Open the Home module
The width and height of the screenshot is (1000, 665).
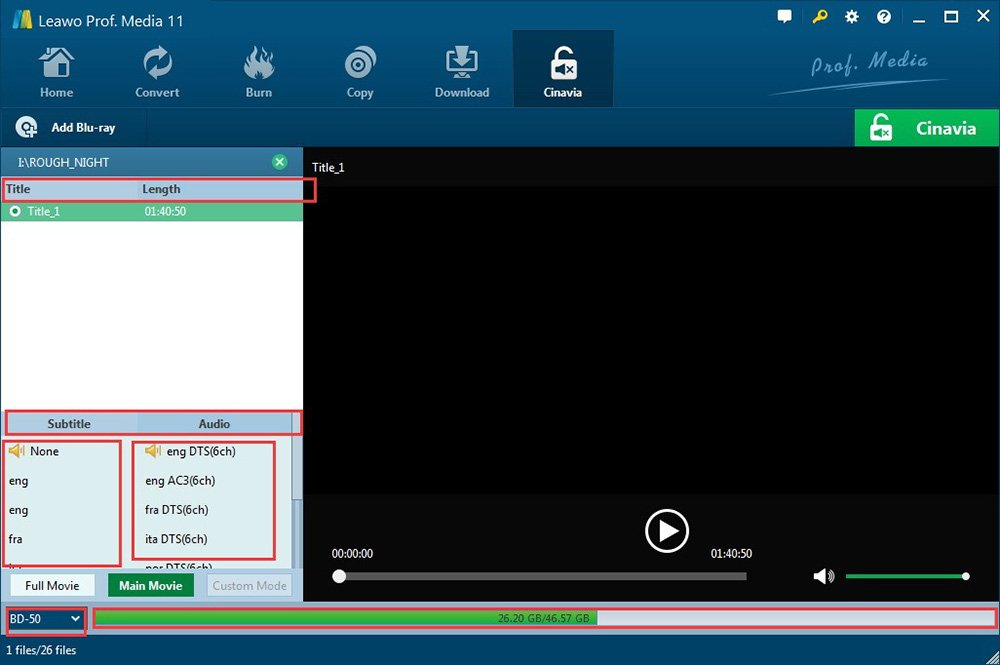pos(56,71)
